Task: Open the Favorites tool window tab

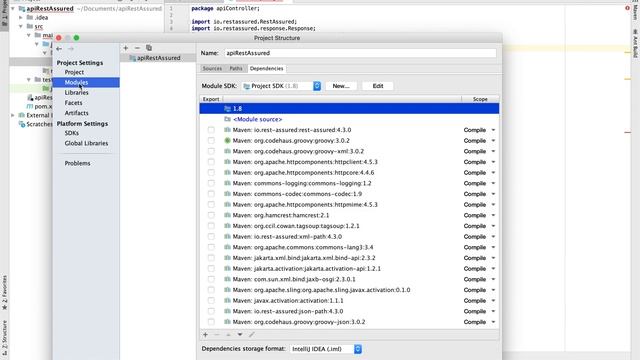Action: click(4, 292)
